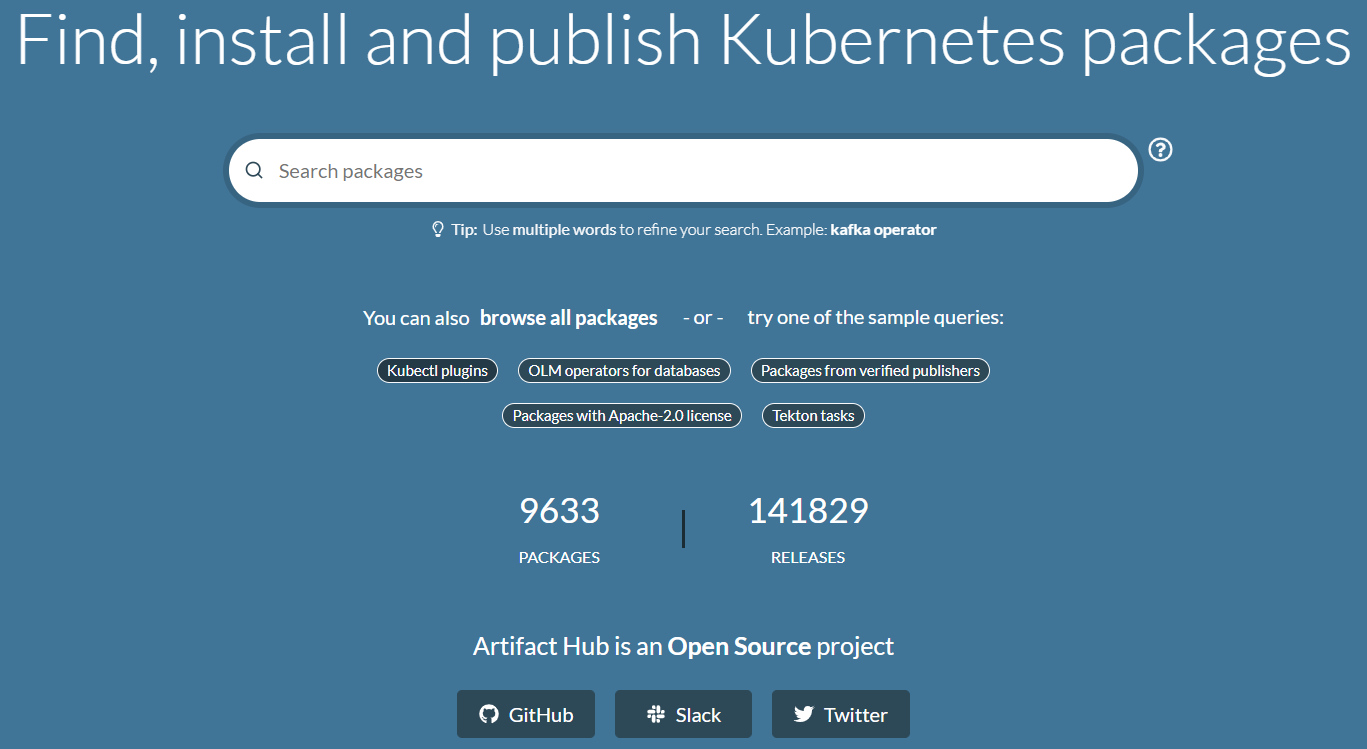The width and height of the screenshot is (1367, 749).
Task: Run OLM operators for databases query
Action: 624,371
